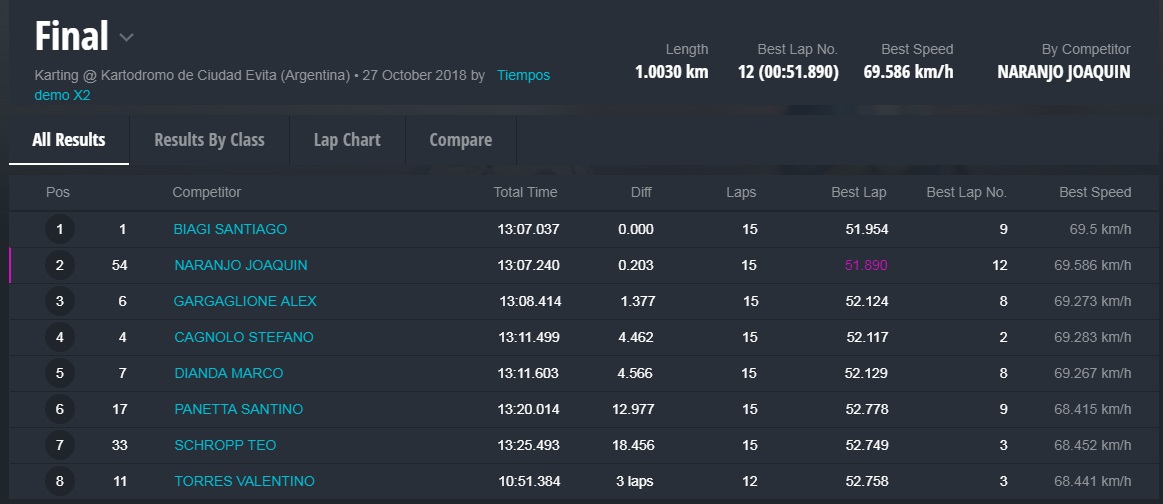Screen dimensions: 1163x504
Task: Select the All Results tab
Action: [x=69, y=140]
